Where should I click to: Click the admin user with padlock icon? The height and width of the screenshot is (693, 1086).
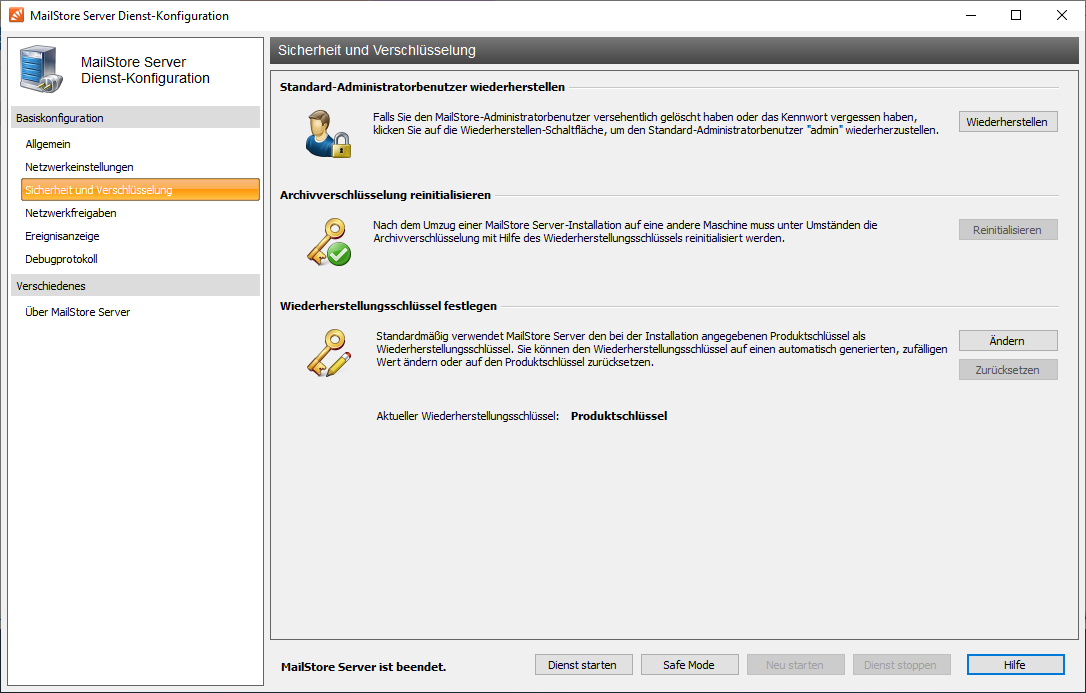328,134
